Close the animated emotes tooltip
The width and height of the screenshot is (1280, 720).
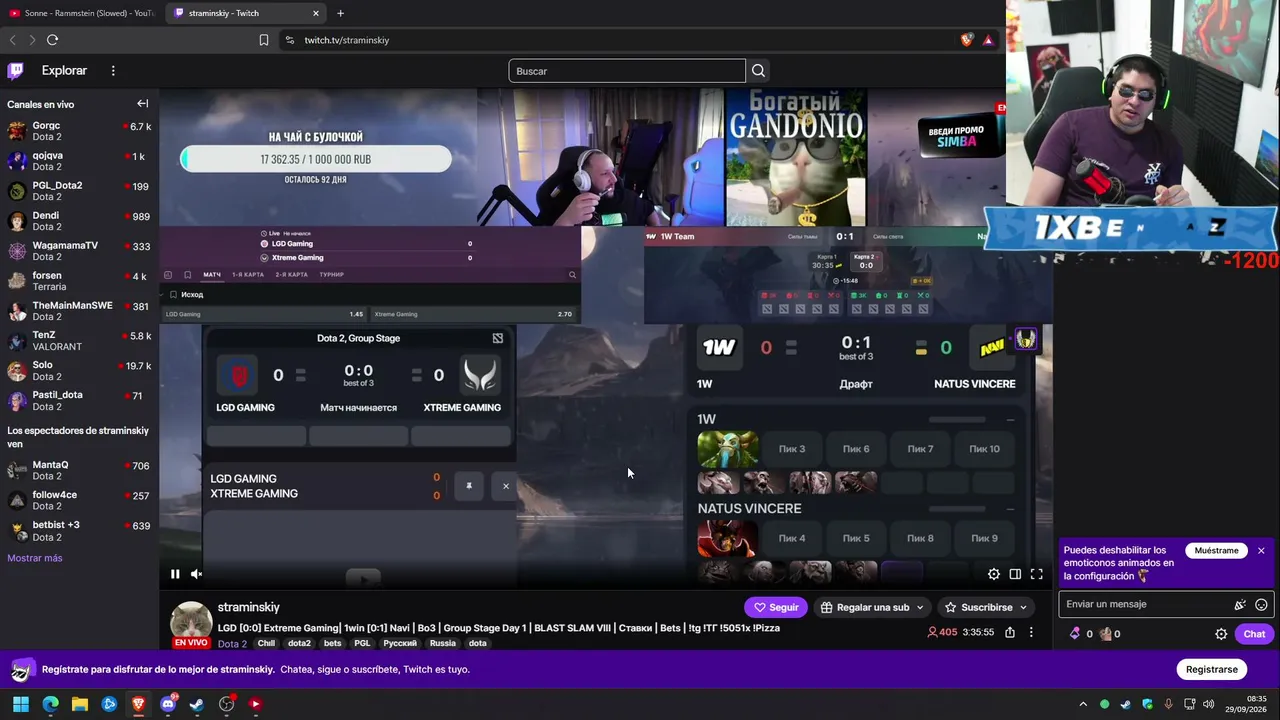[x=1261, y=551]
